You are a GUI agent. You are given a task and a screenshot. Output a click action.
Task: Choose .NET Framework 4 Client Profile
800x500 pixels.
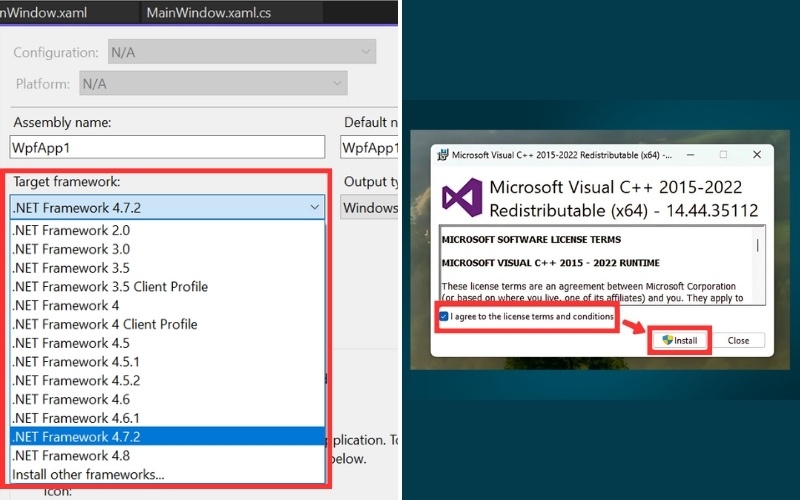[x=167, y=324]
